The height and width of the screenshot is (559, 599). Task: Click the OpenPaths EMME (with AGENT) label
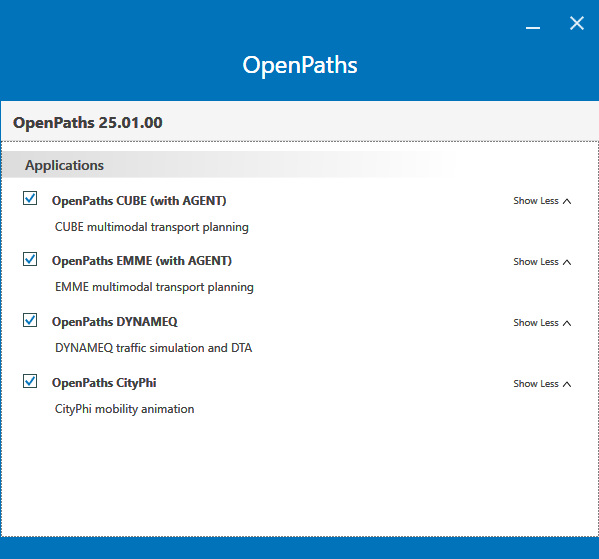pos(142,261)
